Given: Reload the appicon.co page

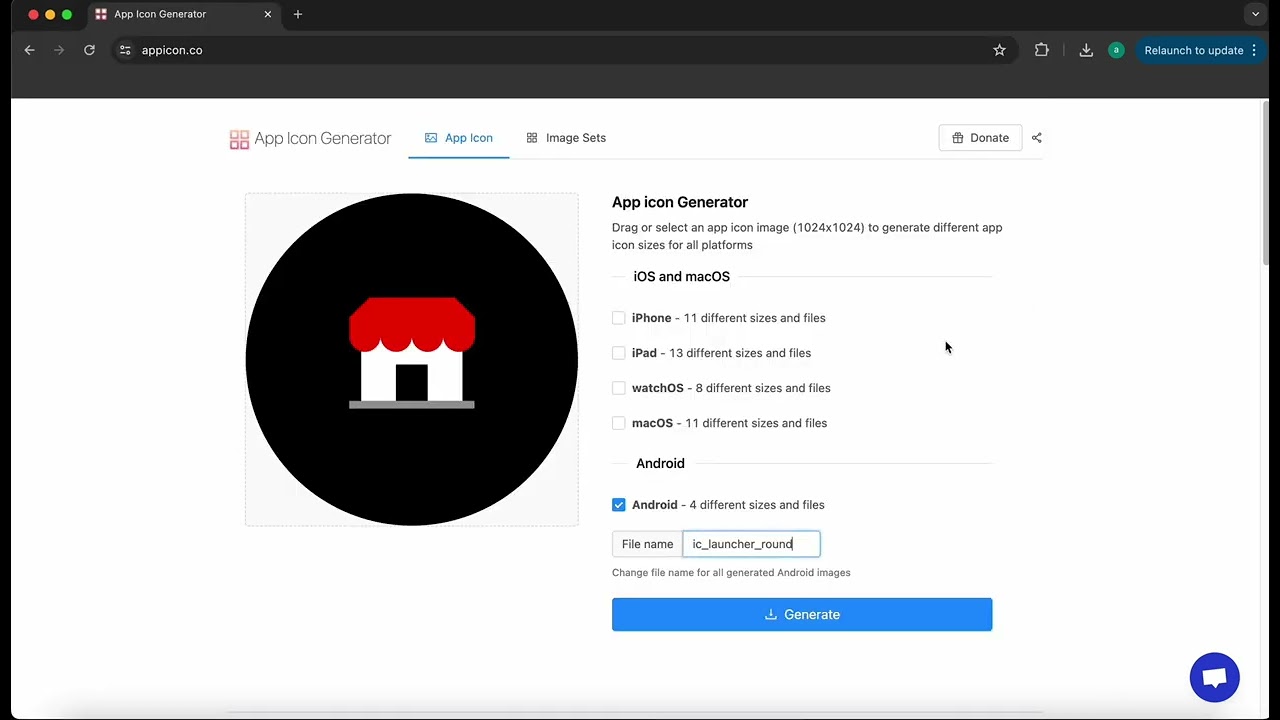Looking at the screenshot, I should [89, 50].
